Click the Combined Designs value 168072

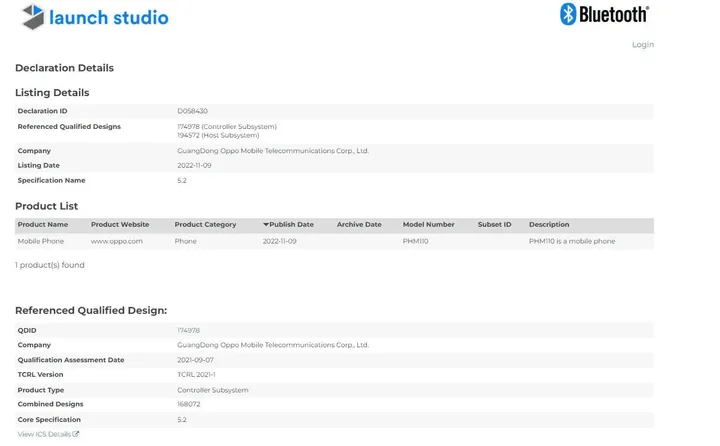[x=189, y=405]
